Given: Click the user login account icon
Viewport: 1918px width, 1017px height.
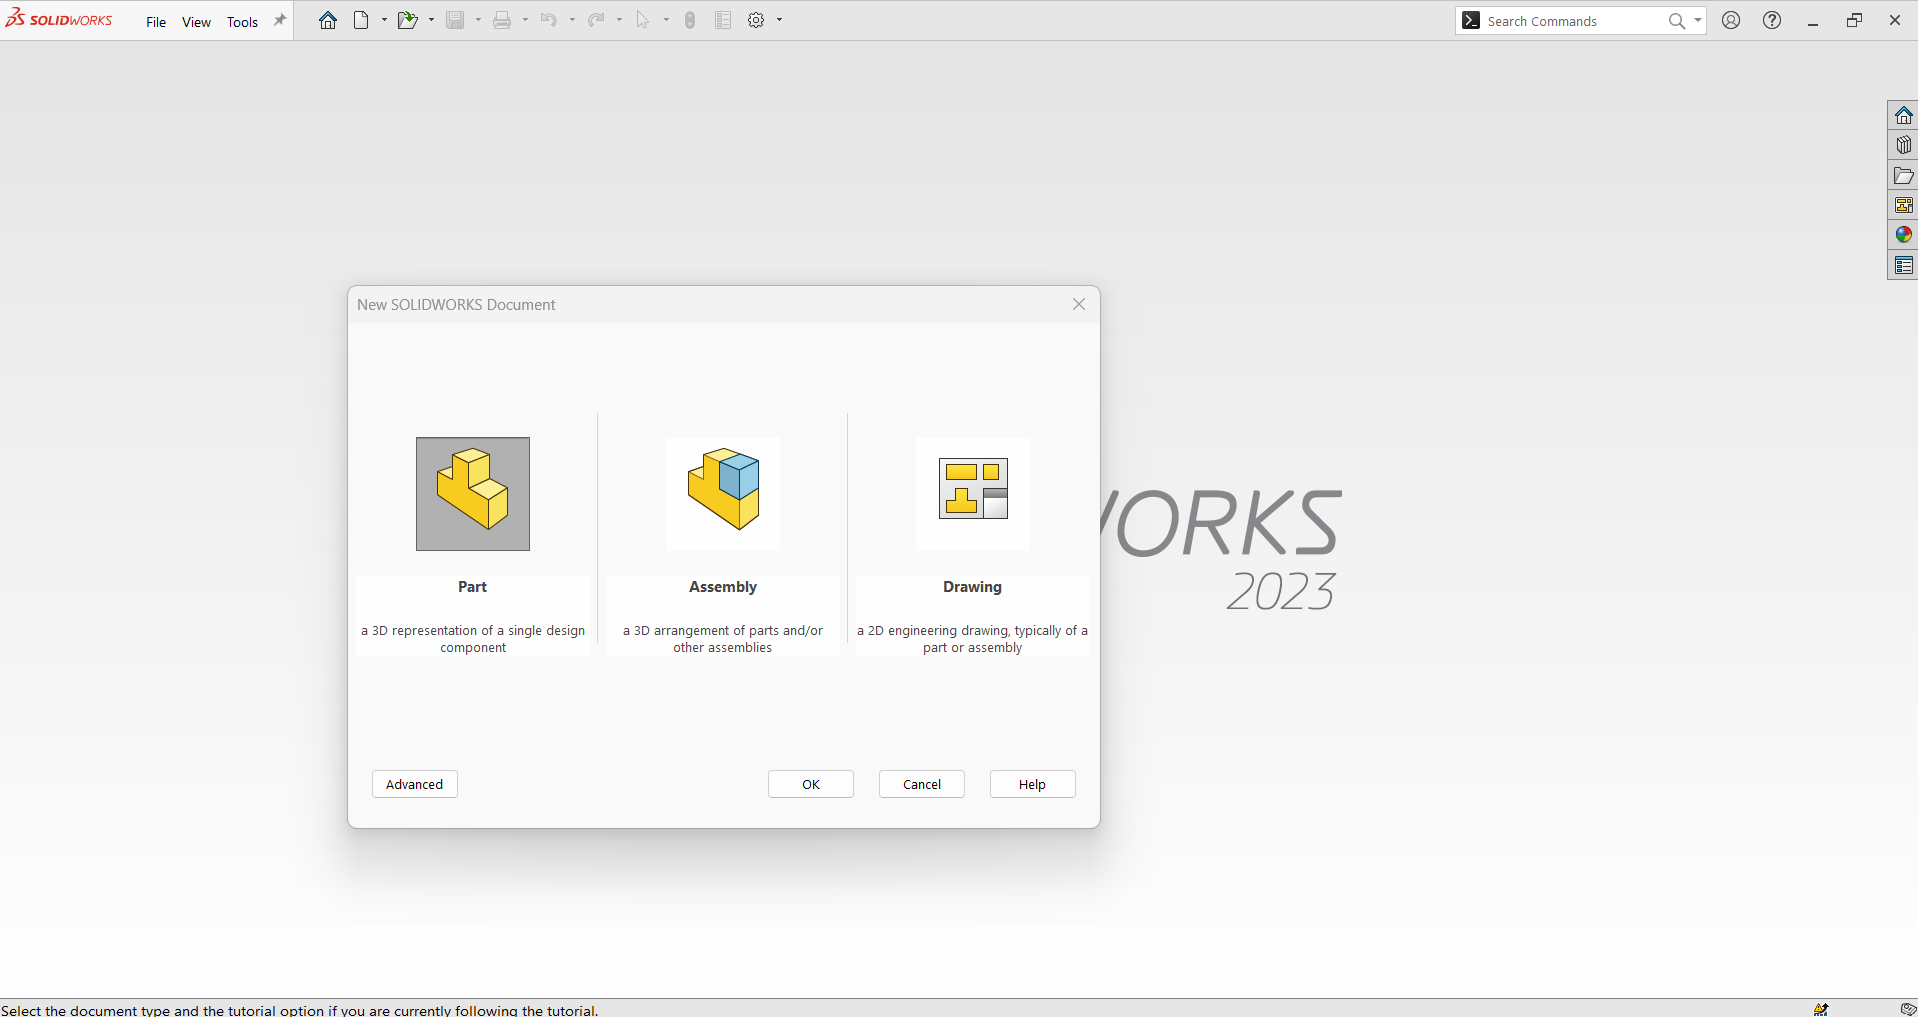Looking at the screenshot, I should pos(1731,20).
